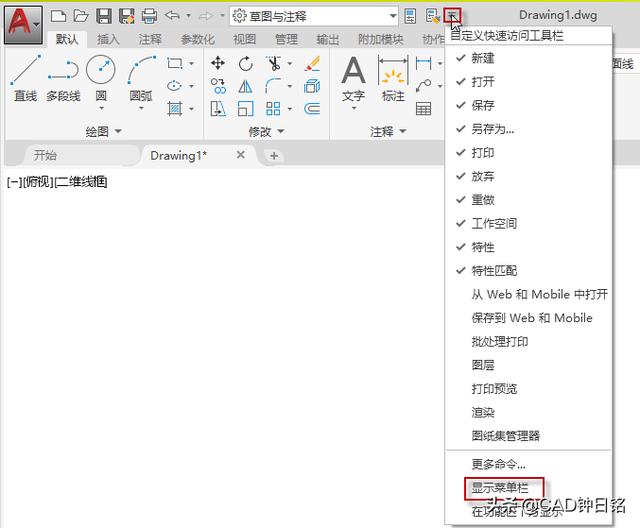Expand the 绘图 panel
The height and width of the screenshot is (528, 640).
pyautogui.click(x=104, y=131)
